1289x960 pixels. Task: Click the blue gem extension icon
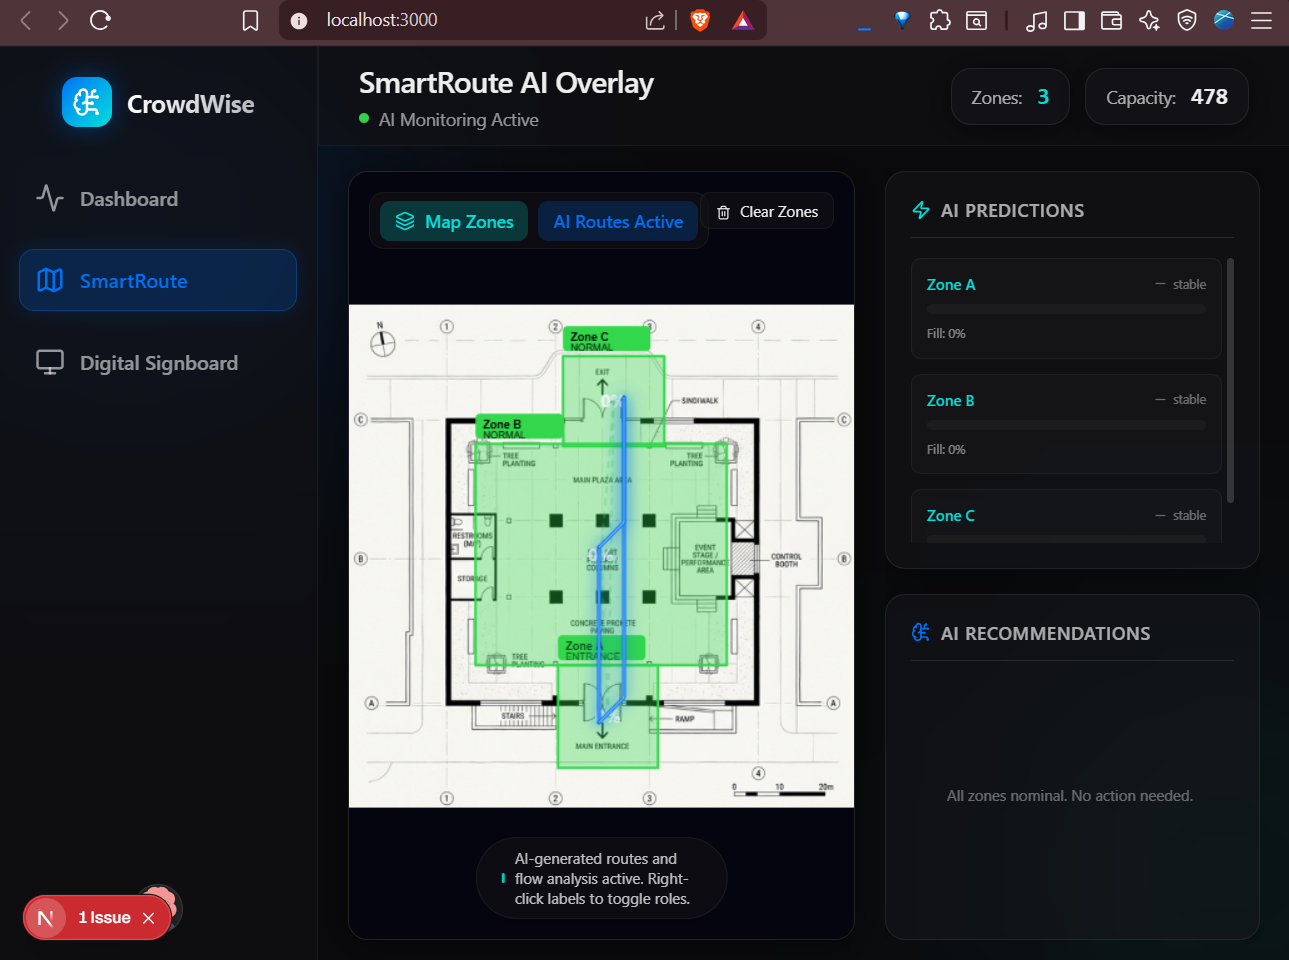point(902,19)
